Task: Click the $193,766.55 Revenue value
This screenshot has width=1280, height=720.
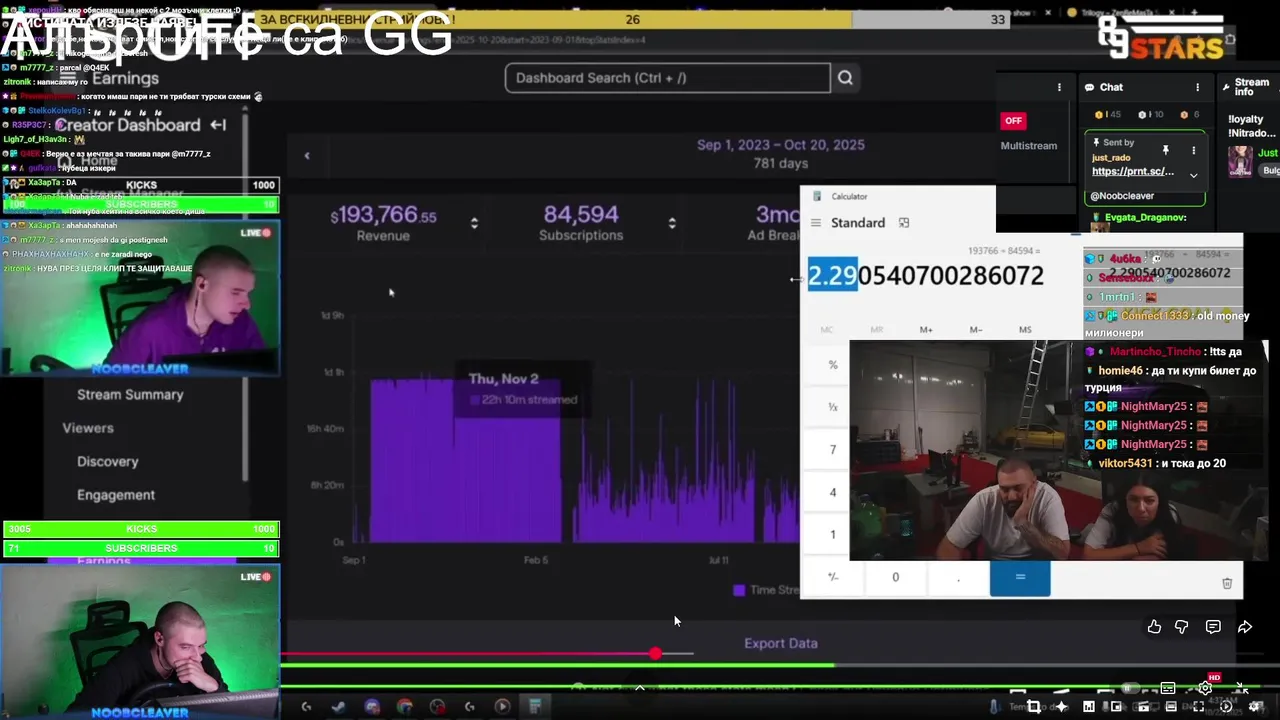Action: 384,215
